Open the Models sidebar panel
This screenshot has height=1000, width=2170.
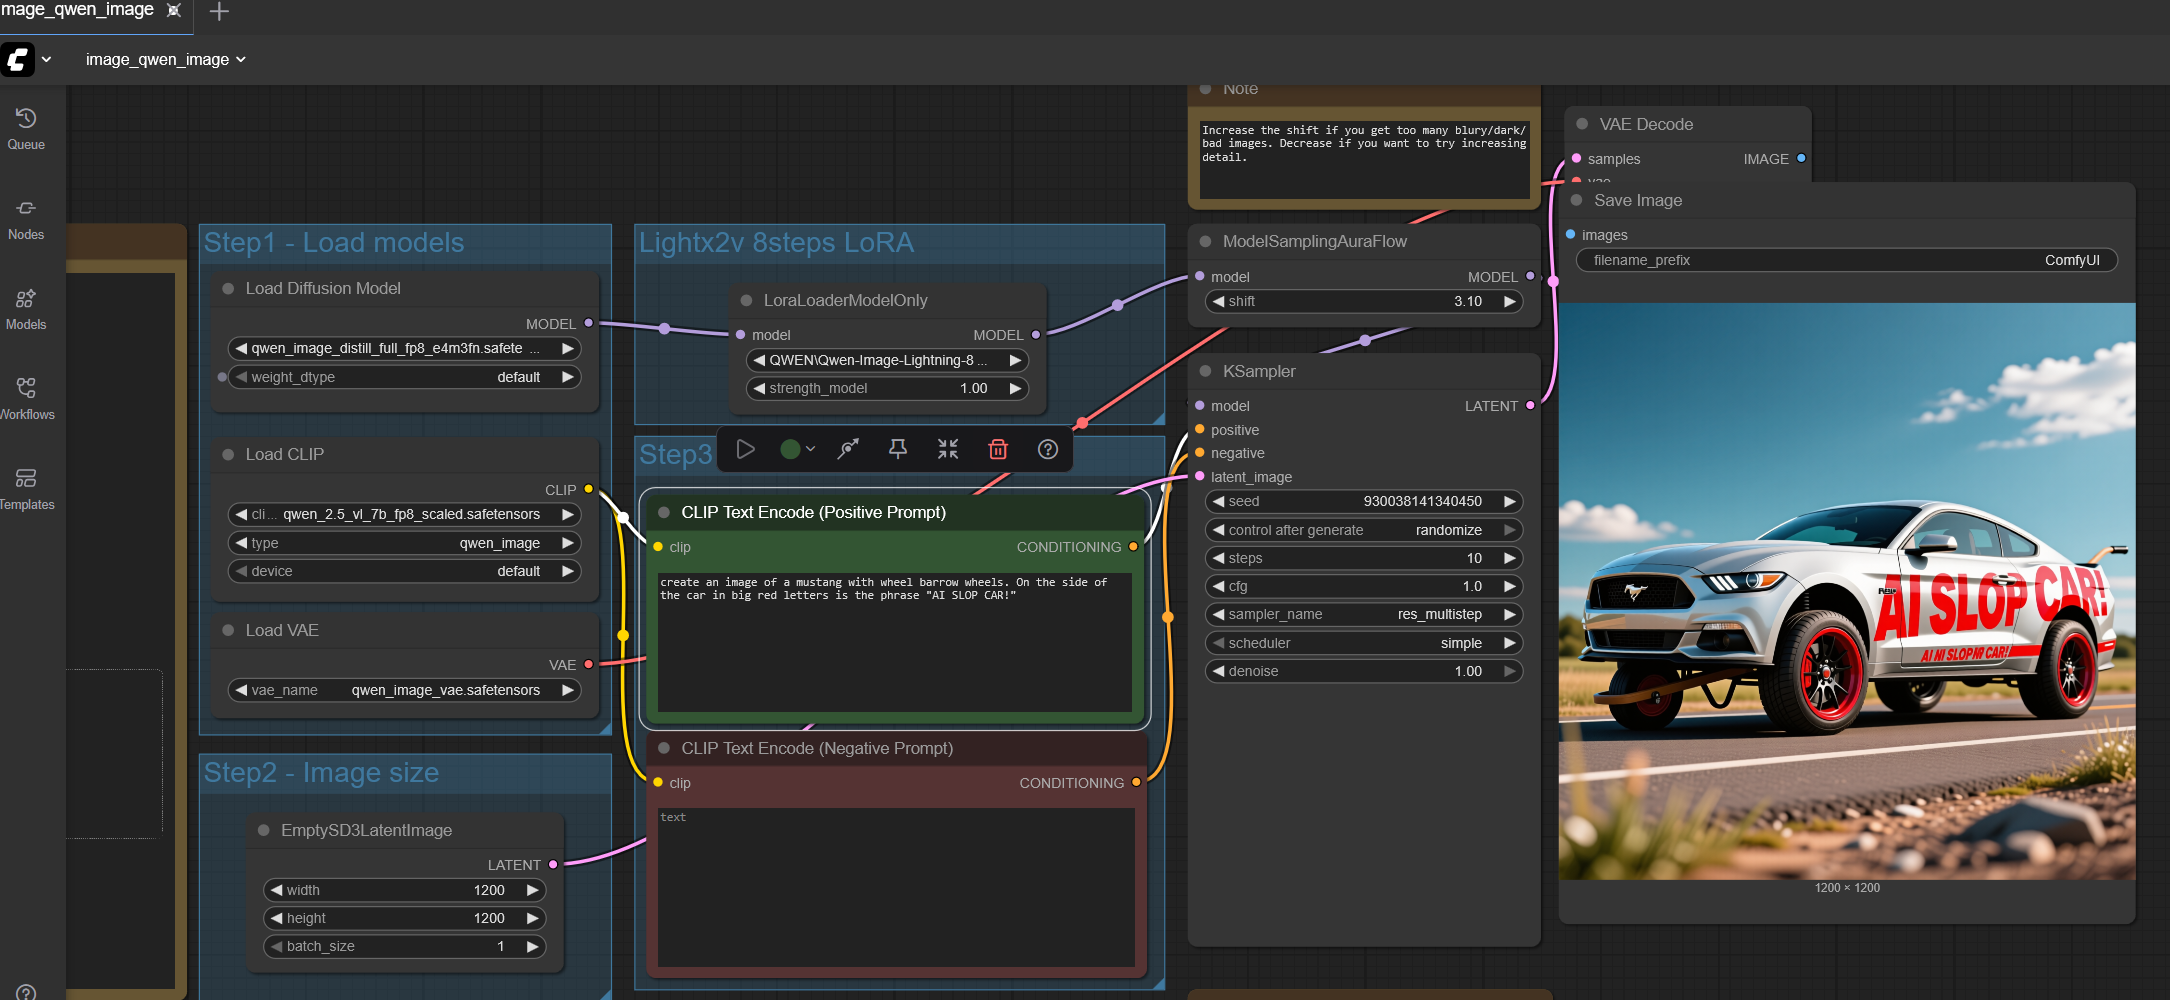tap(26, 310)
